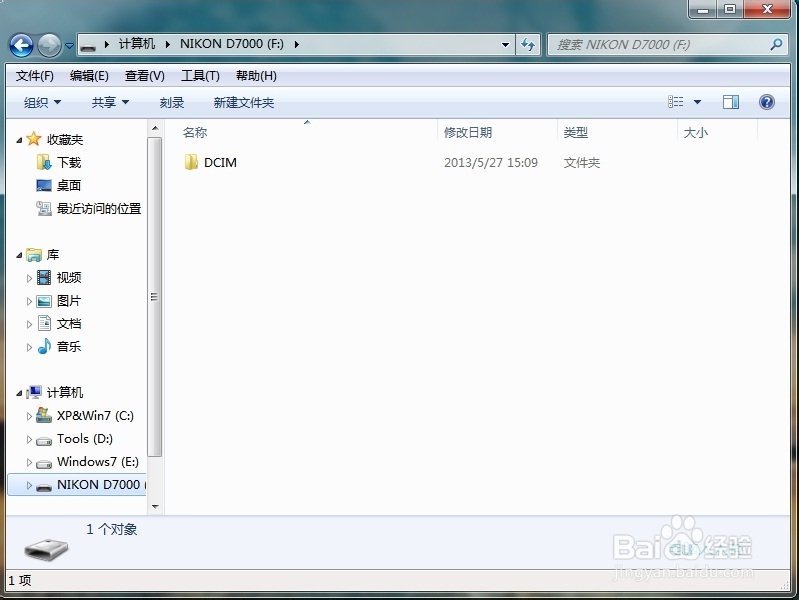799x600 pixels.
Task: Refresh the current folder view
Action: click(x=528, y=45)
